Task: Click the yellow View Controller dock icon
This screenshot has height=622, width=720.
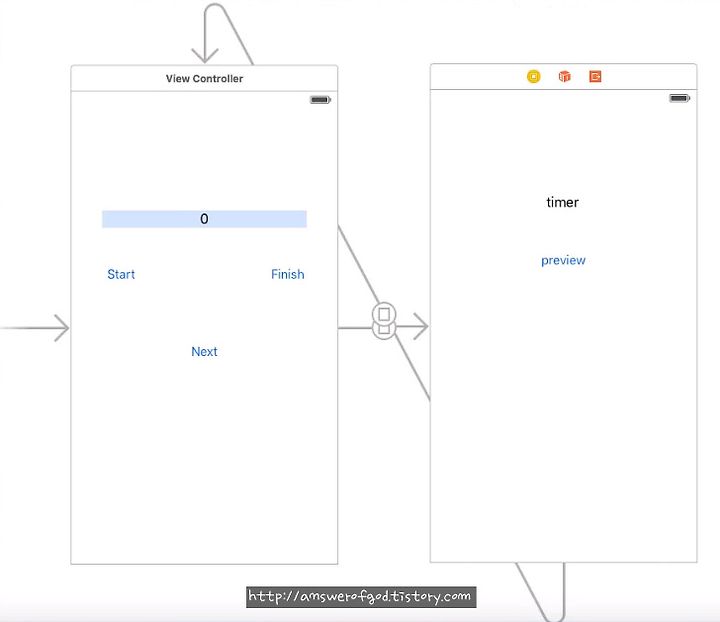Action: 533,76
